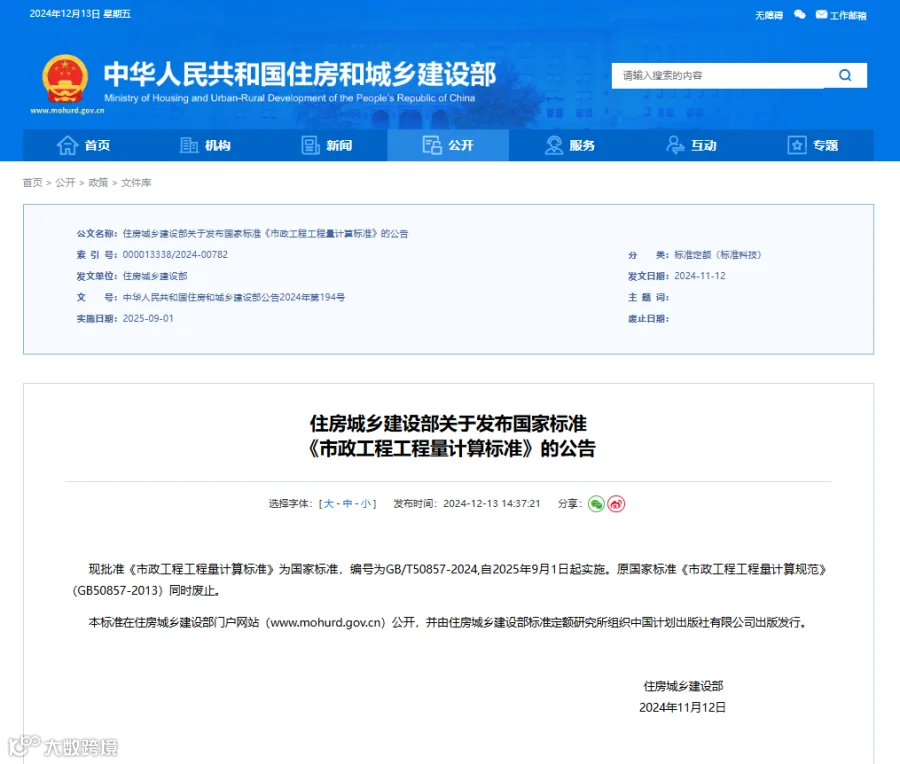The image size is (900, 764).
Task: Click the article heading 住房城乡建设部关于发布国家标准
Action: click(x=448, y=424)
